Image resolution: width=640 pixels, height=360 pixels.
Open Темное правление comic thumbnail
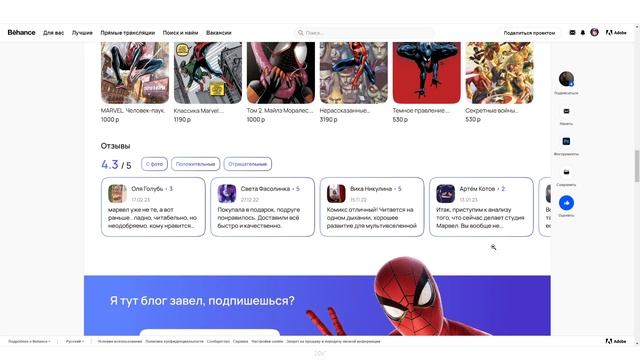(427, 73)
